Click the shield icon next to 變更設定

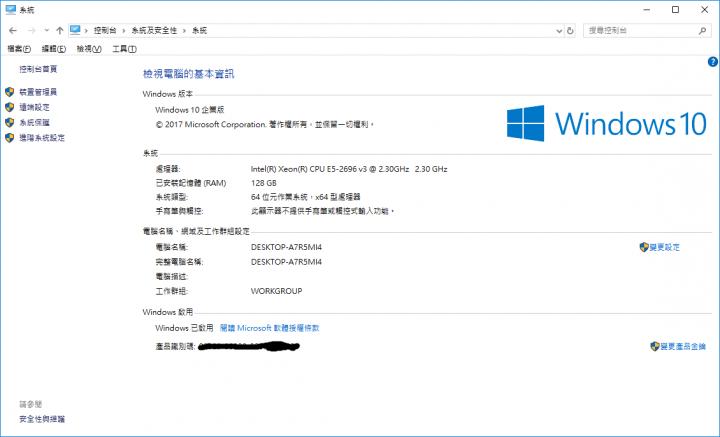[x=644, y=247]
